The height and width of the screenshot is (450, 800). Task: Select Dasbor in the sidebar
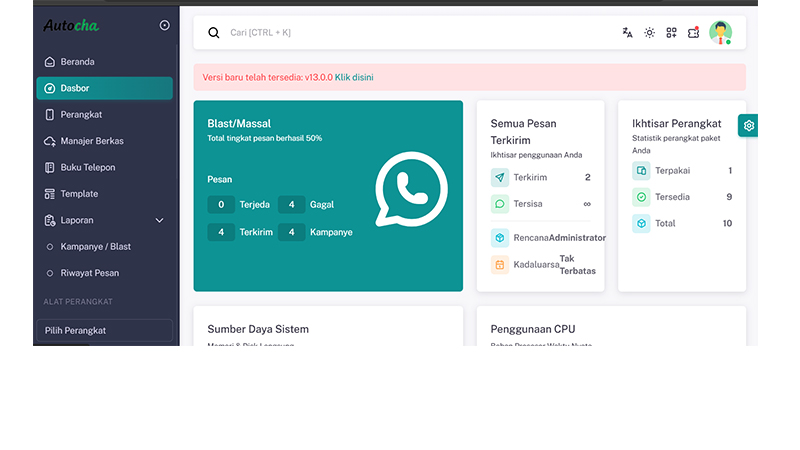click(105, 88)
